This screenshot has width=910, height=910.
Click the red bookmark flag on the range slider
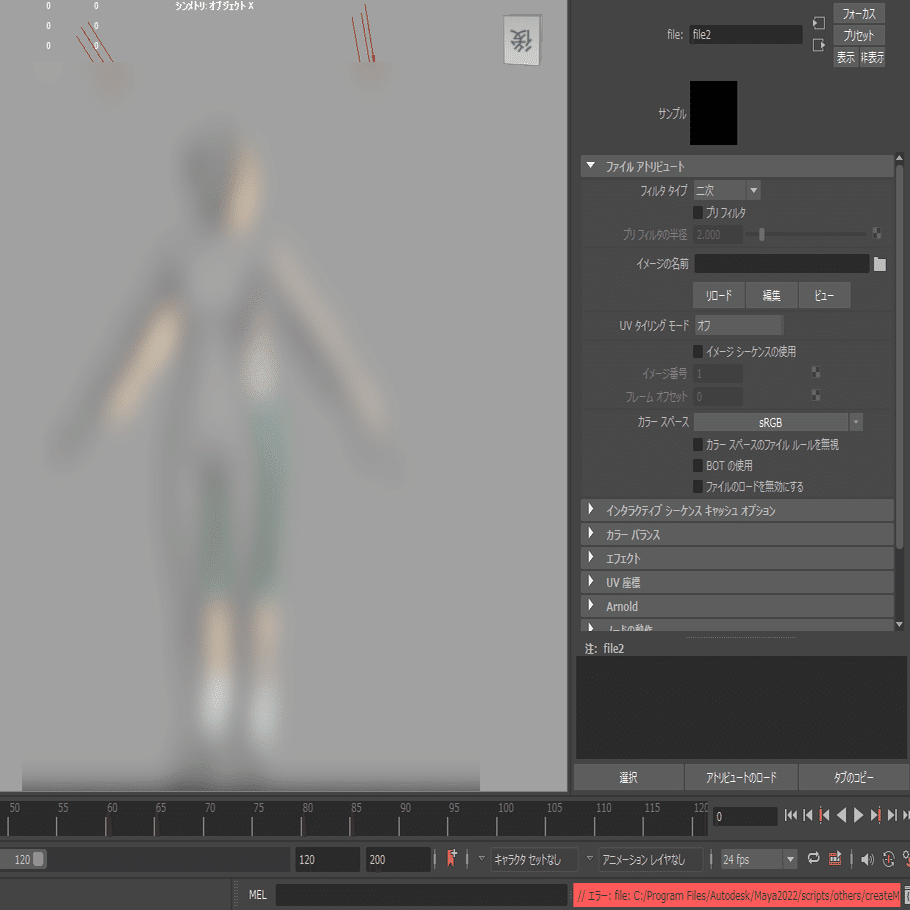(452, 858)
